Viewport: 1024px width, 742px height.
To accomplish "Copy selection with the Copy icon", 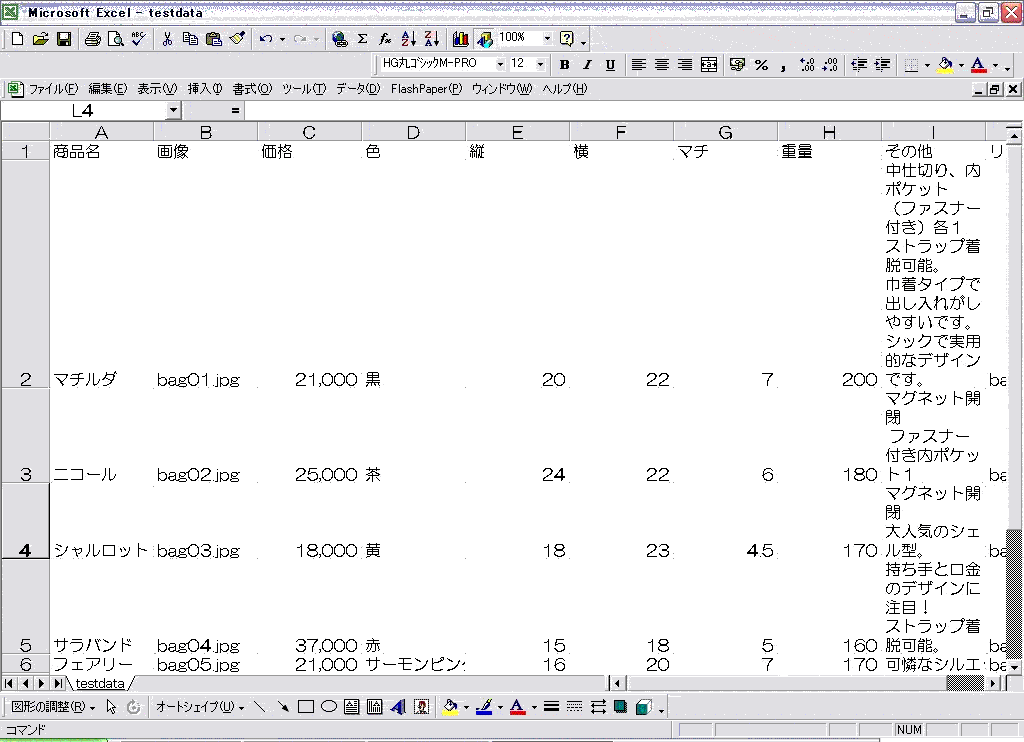I will [190, 39].
